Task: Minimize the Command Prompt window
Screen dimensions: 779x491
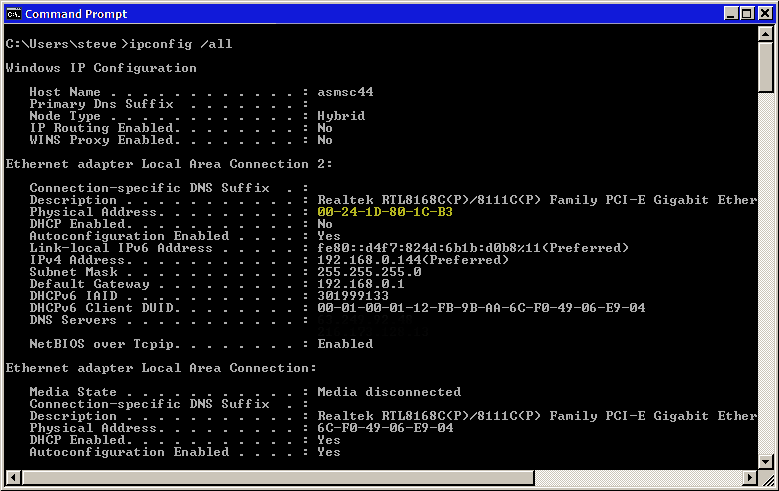Action: click(732, 14)
